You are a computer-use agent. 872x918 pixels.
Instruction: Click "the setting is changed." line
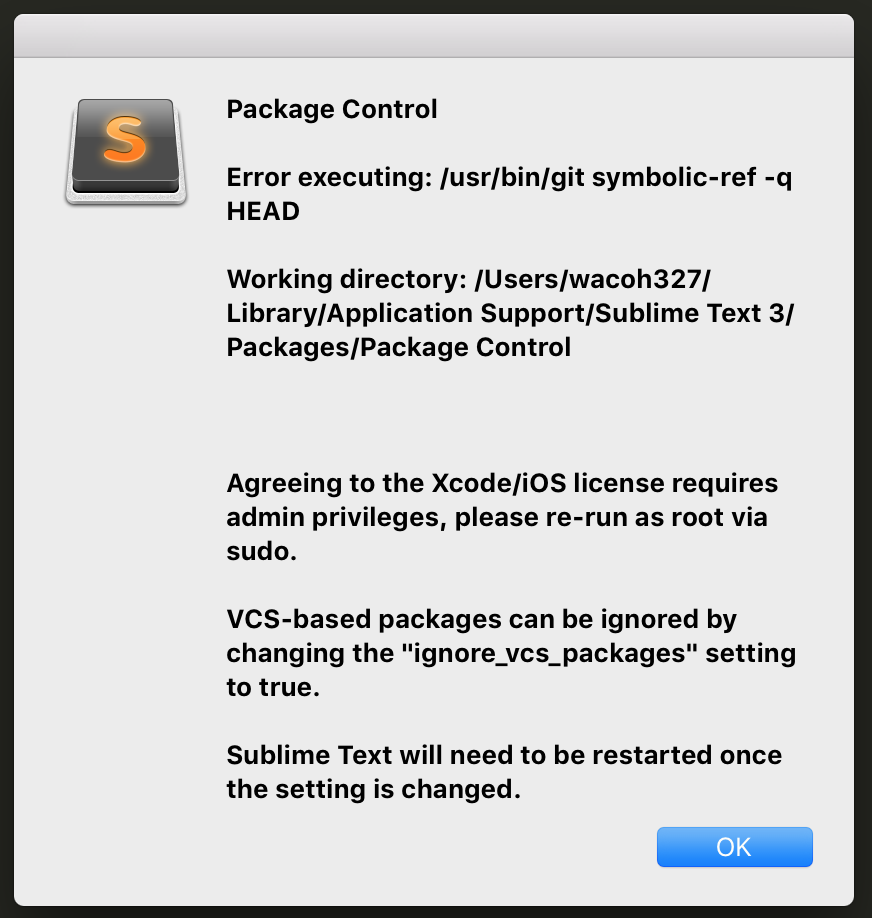point(374,789)
